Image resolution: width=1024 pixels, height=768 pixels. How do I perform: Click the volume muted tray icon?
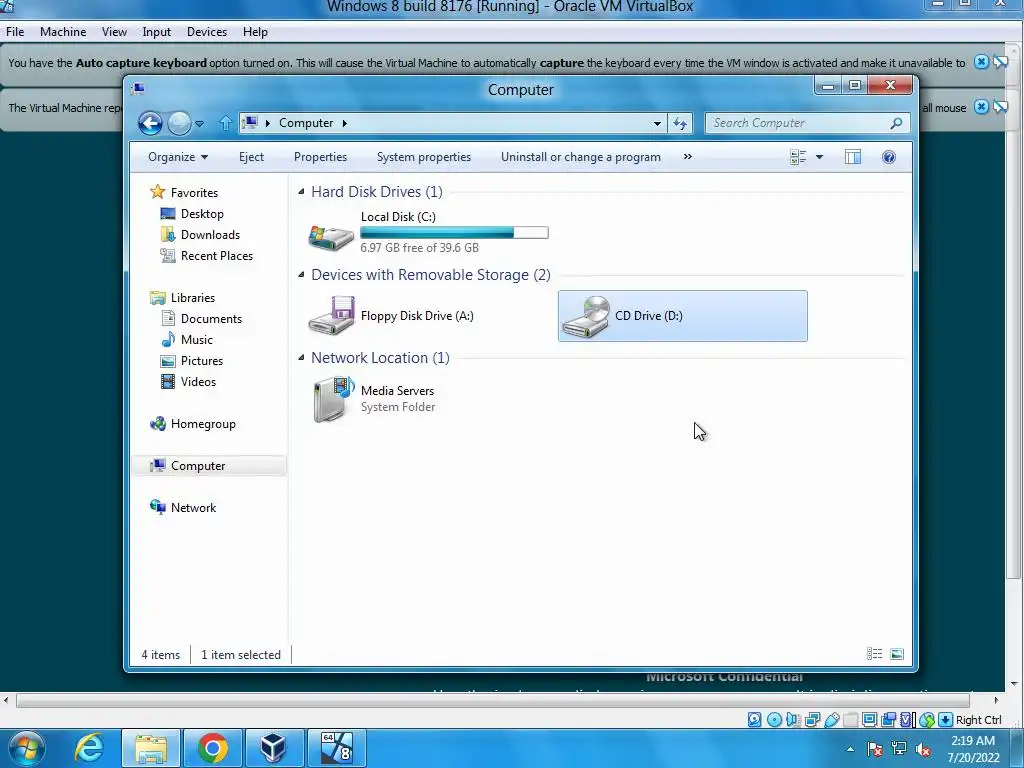click(923, 749)
